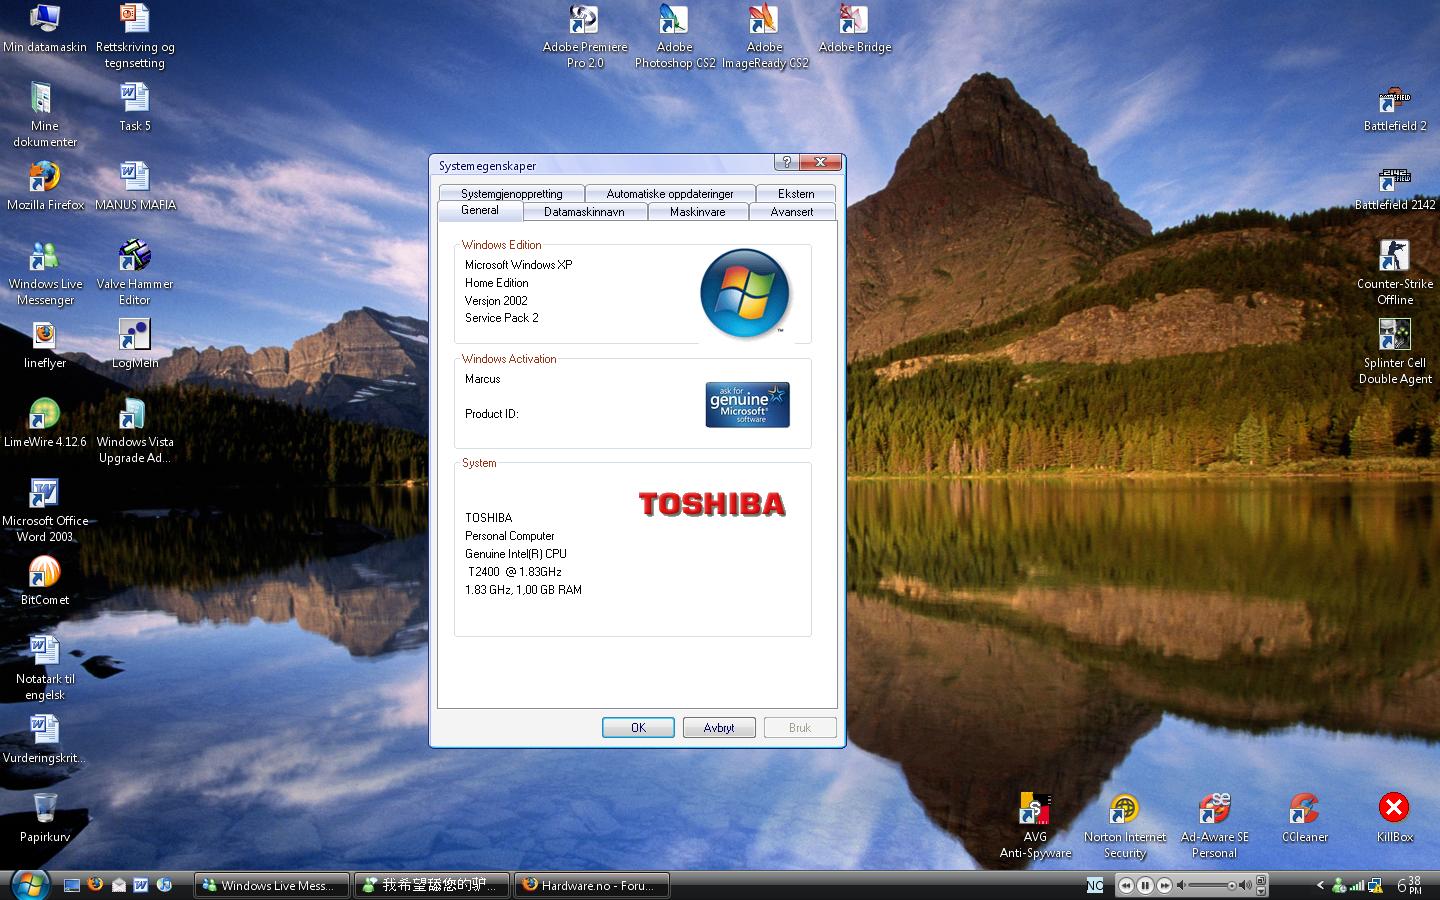Pause playback in taskbar media player
The width and height of the screenshot is (1440, 900).
tap(1145, 885)
